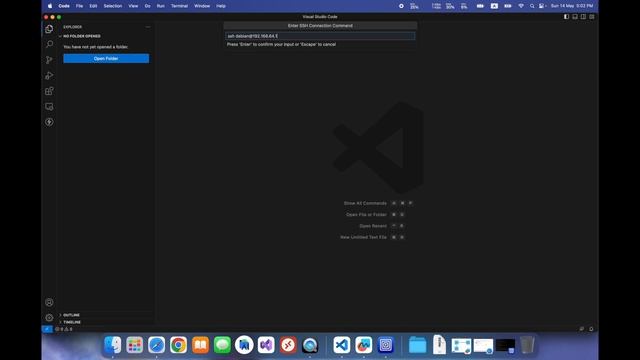Open Customize Layout icon in title bar
Viewport: 640px width, 360px height.
[592, 17]
